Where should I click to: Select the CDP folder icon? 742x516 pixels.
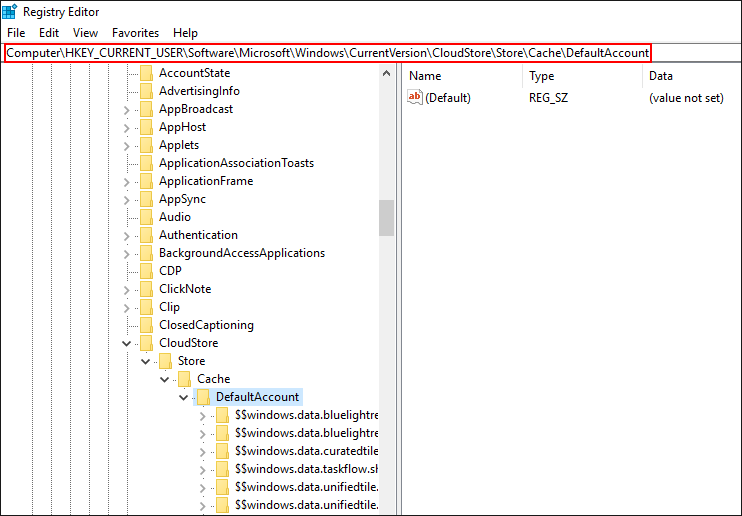147,271
